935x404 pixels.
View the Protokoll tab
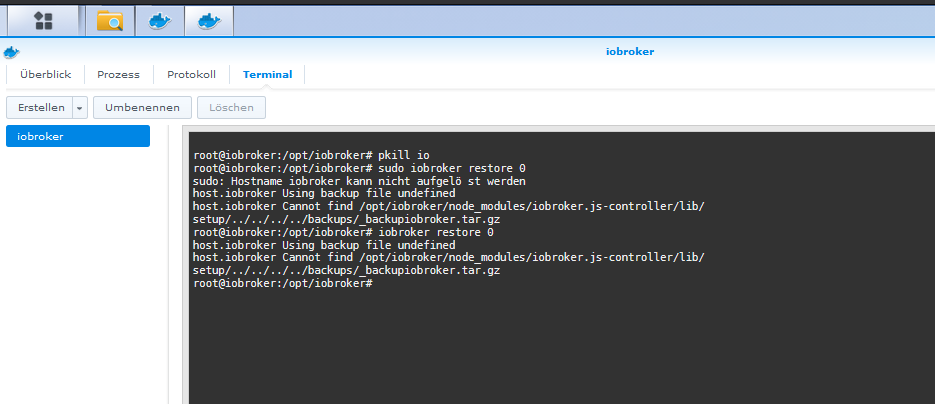[x=191, y=75]
